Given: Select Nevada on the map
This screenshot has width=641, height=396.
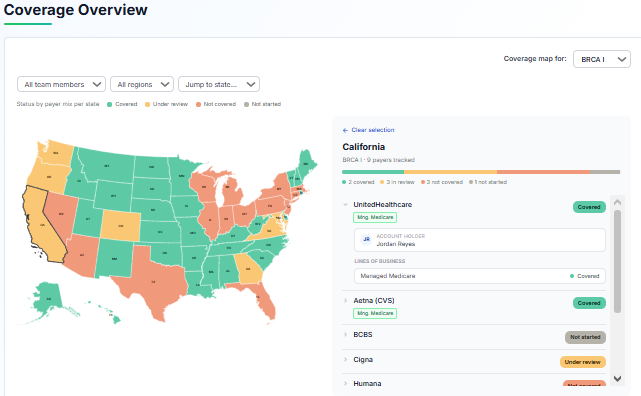Looking at the screenshot, I should click(x=61, y=214).
